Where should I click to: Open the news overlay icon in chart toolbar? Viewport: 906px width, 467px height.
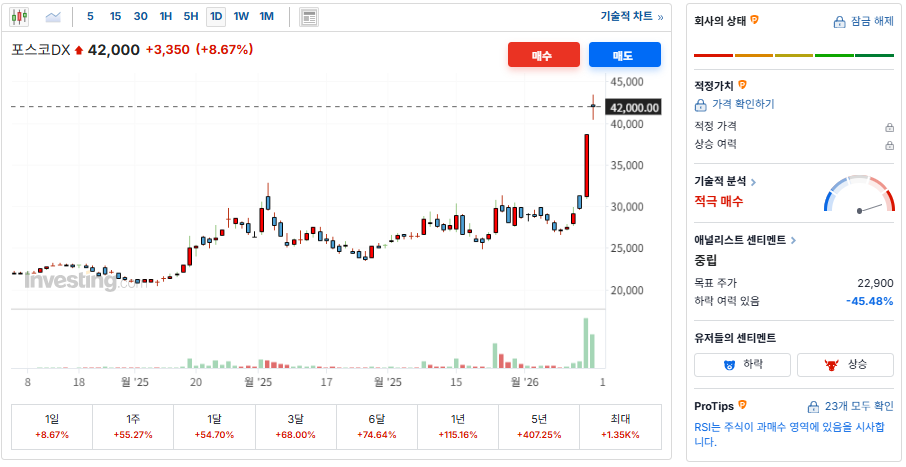coord(309,16)
